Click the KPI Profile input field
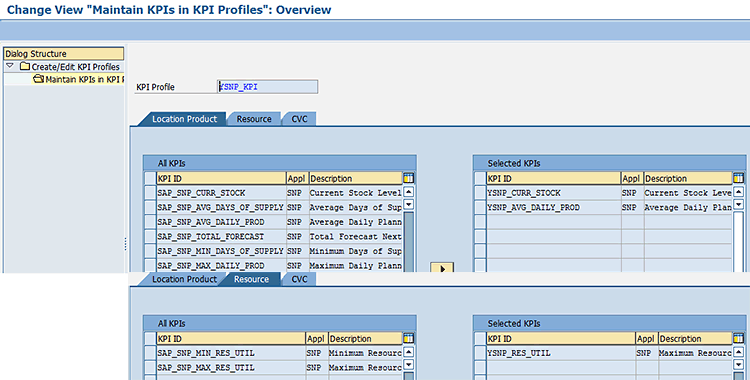Image resolution: width=750 pixels, height=380 pixels. 267,87
